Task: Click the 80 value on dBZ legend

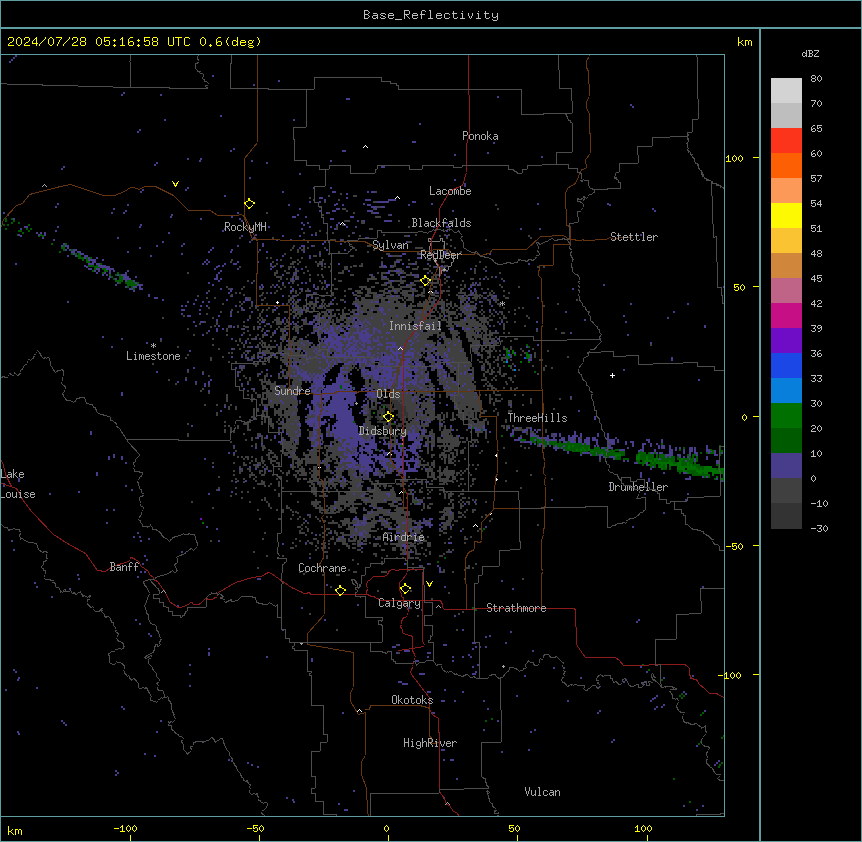Action: [816, 79]
